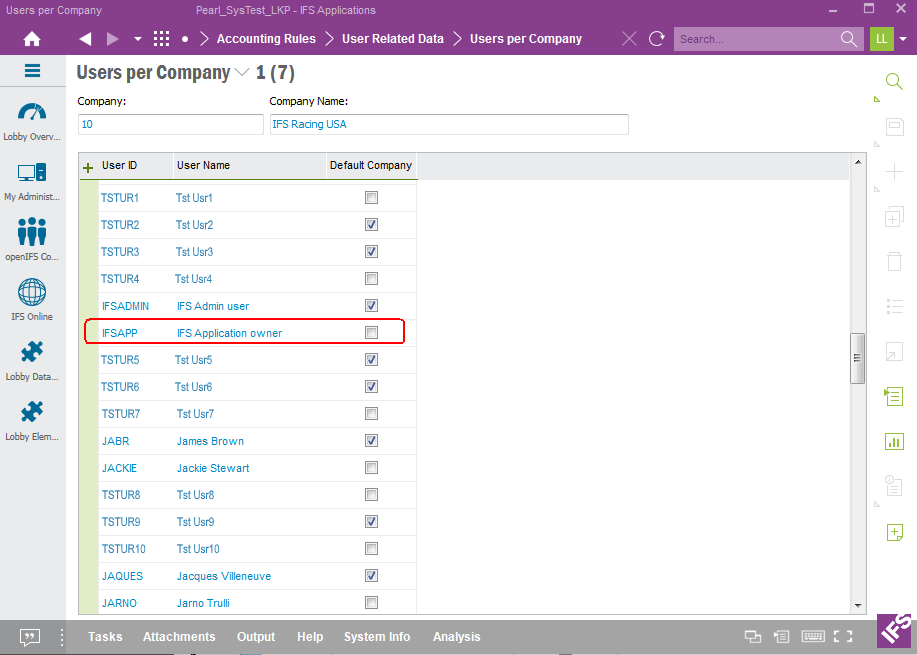Click the scroll down arrow of the table
The image size is (917, 655).
pyautogui.click(x=858, y=605)
